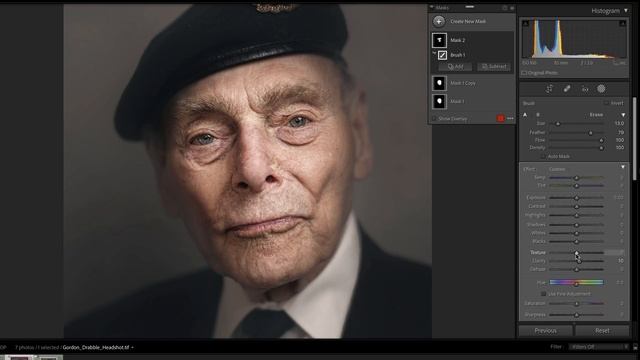Enable the Auto Mask checkbox

543,156
